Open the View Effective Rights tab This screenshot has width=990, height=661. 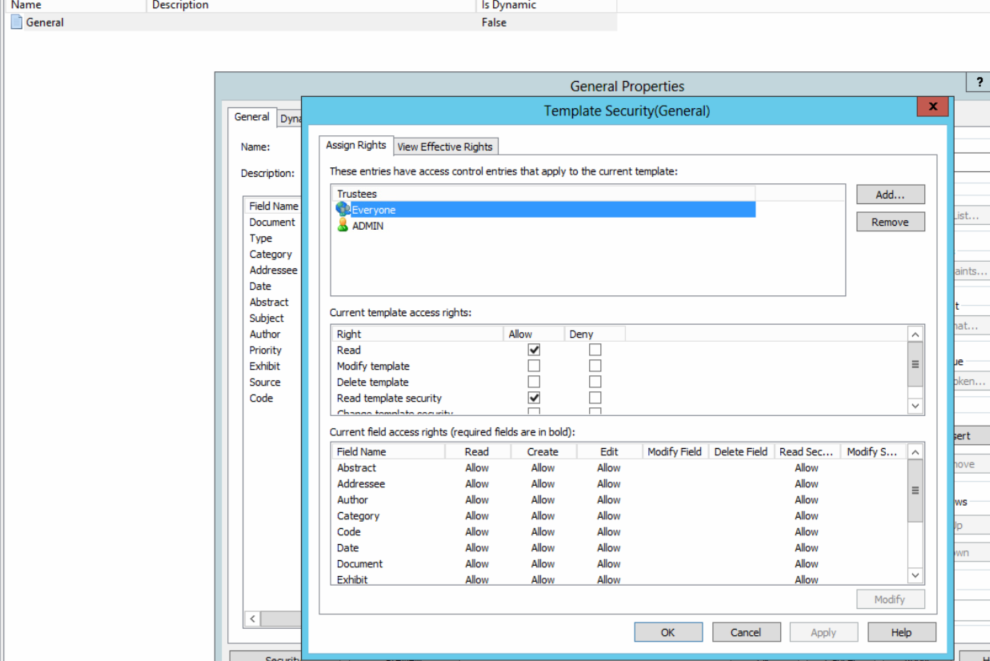(445, 146)
